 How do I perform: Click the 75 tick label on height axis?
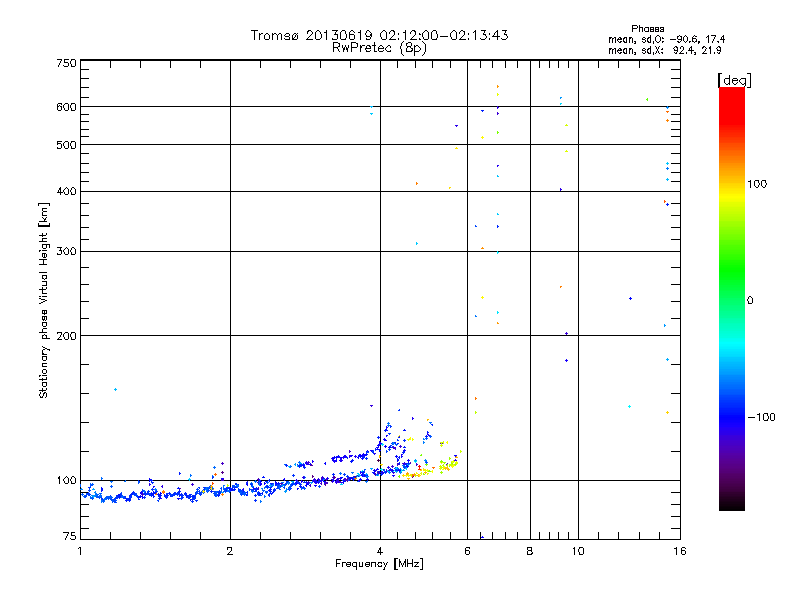68,538
